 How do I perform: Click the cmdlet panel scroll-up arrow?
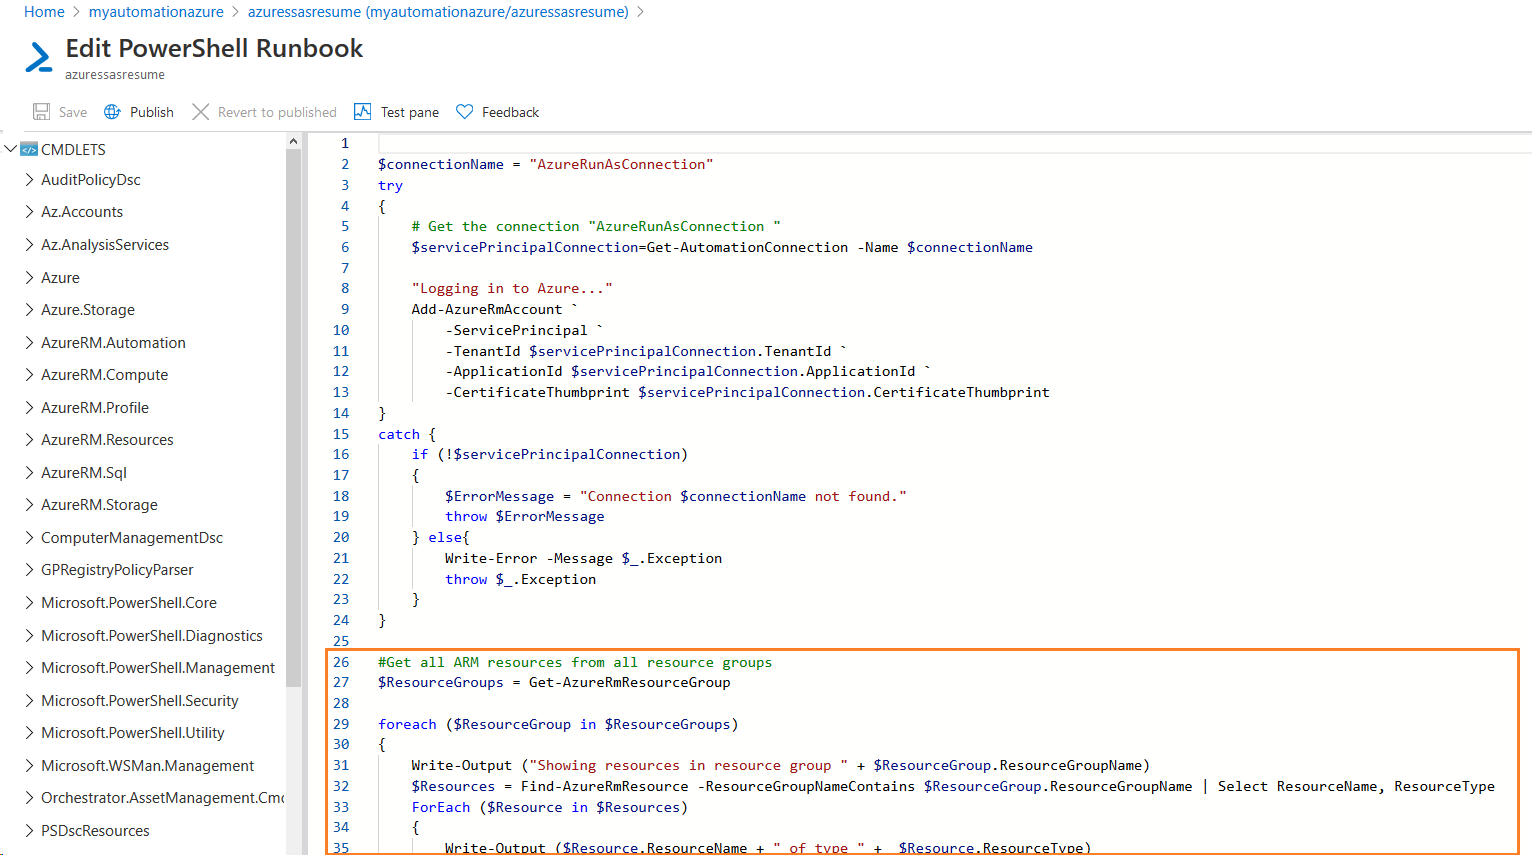pyautogui.click(x=293, y=141)
